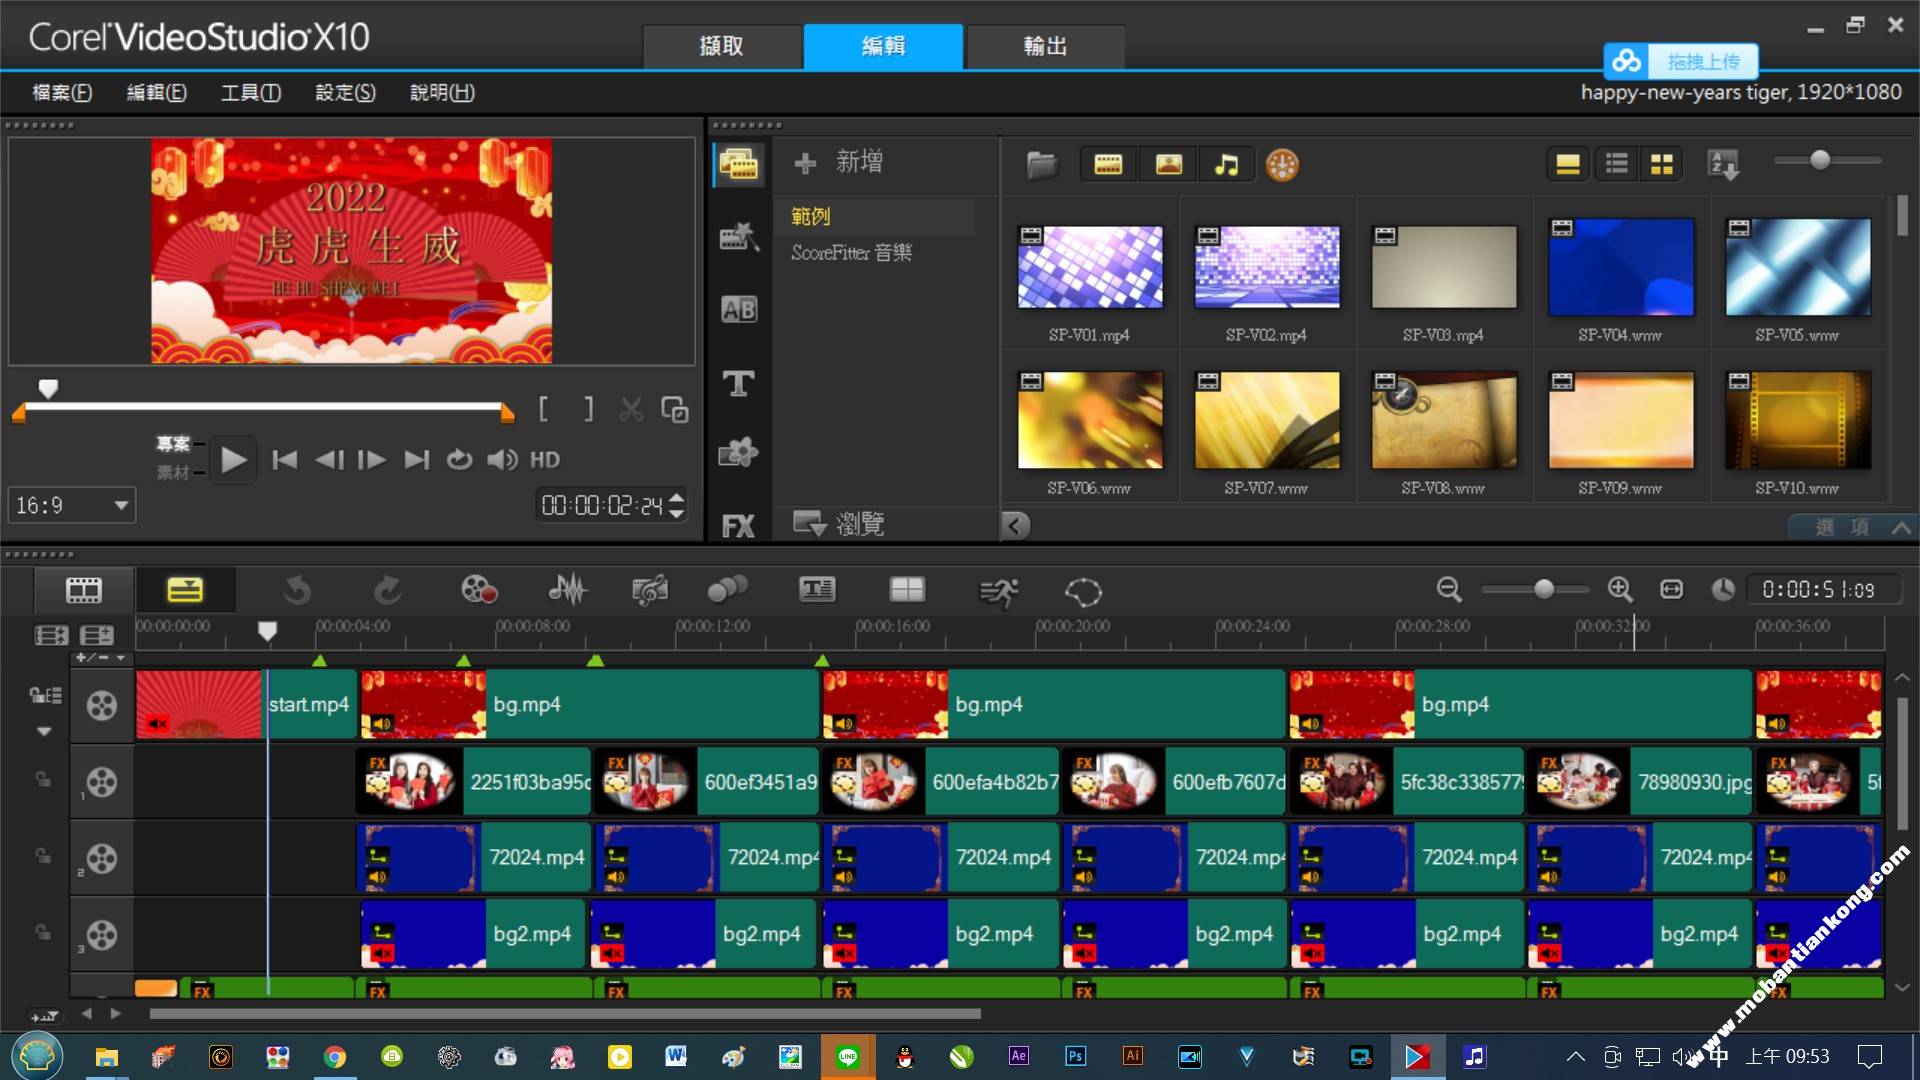
Task: Open the 說明(H) menu
Action: point(442,92)
